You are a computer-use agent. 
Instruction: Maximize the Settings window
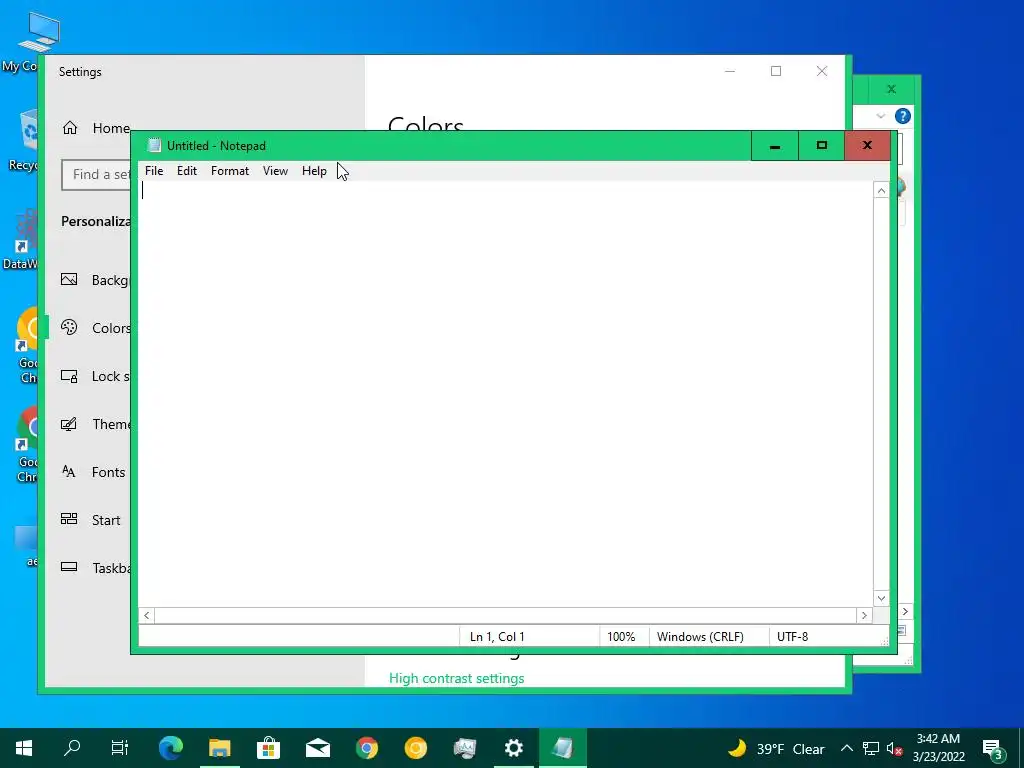776,71
